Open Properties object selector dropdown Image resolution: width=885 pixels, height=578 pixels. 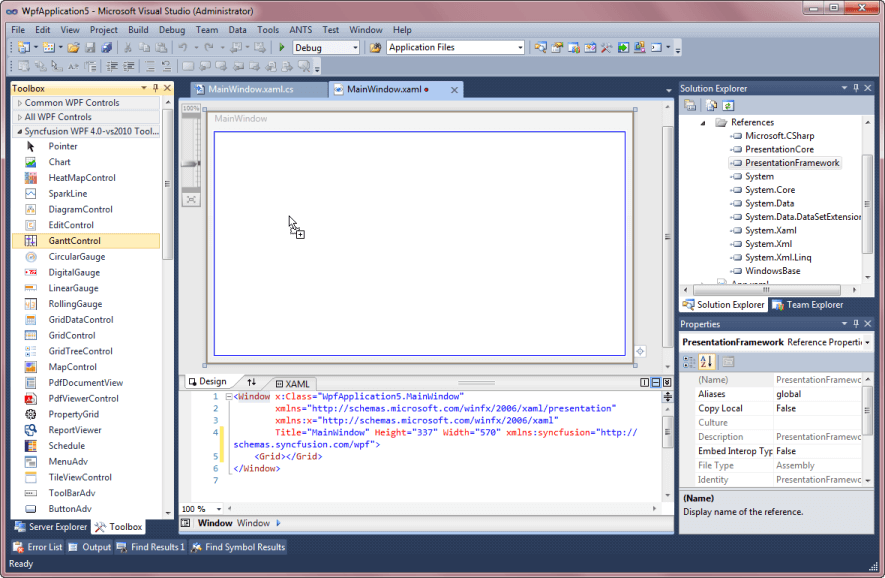point(867,343)
